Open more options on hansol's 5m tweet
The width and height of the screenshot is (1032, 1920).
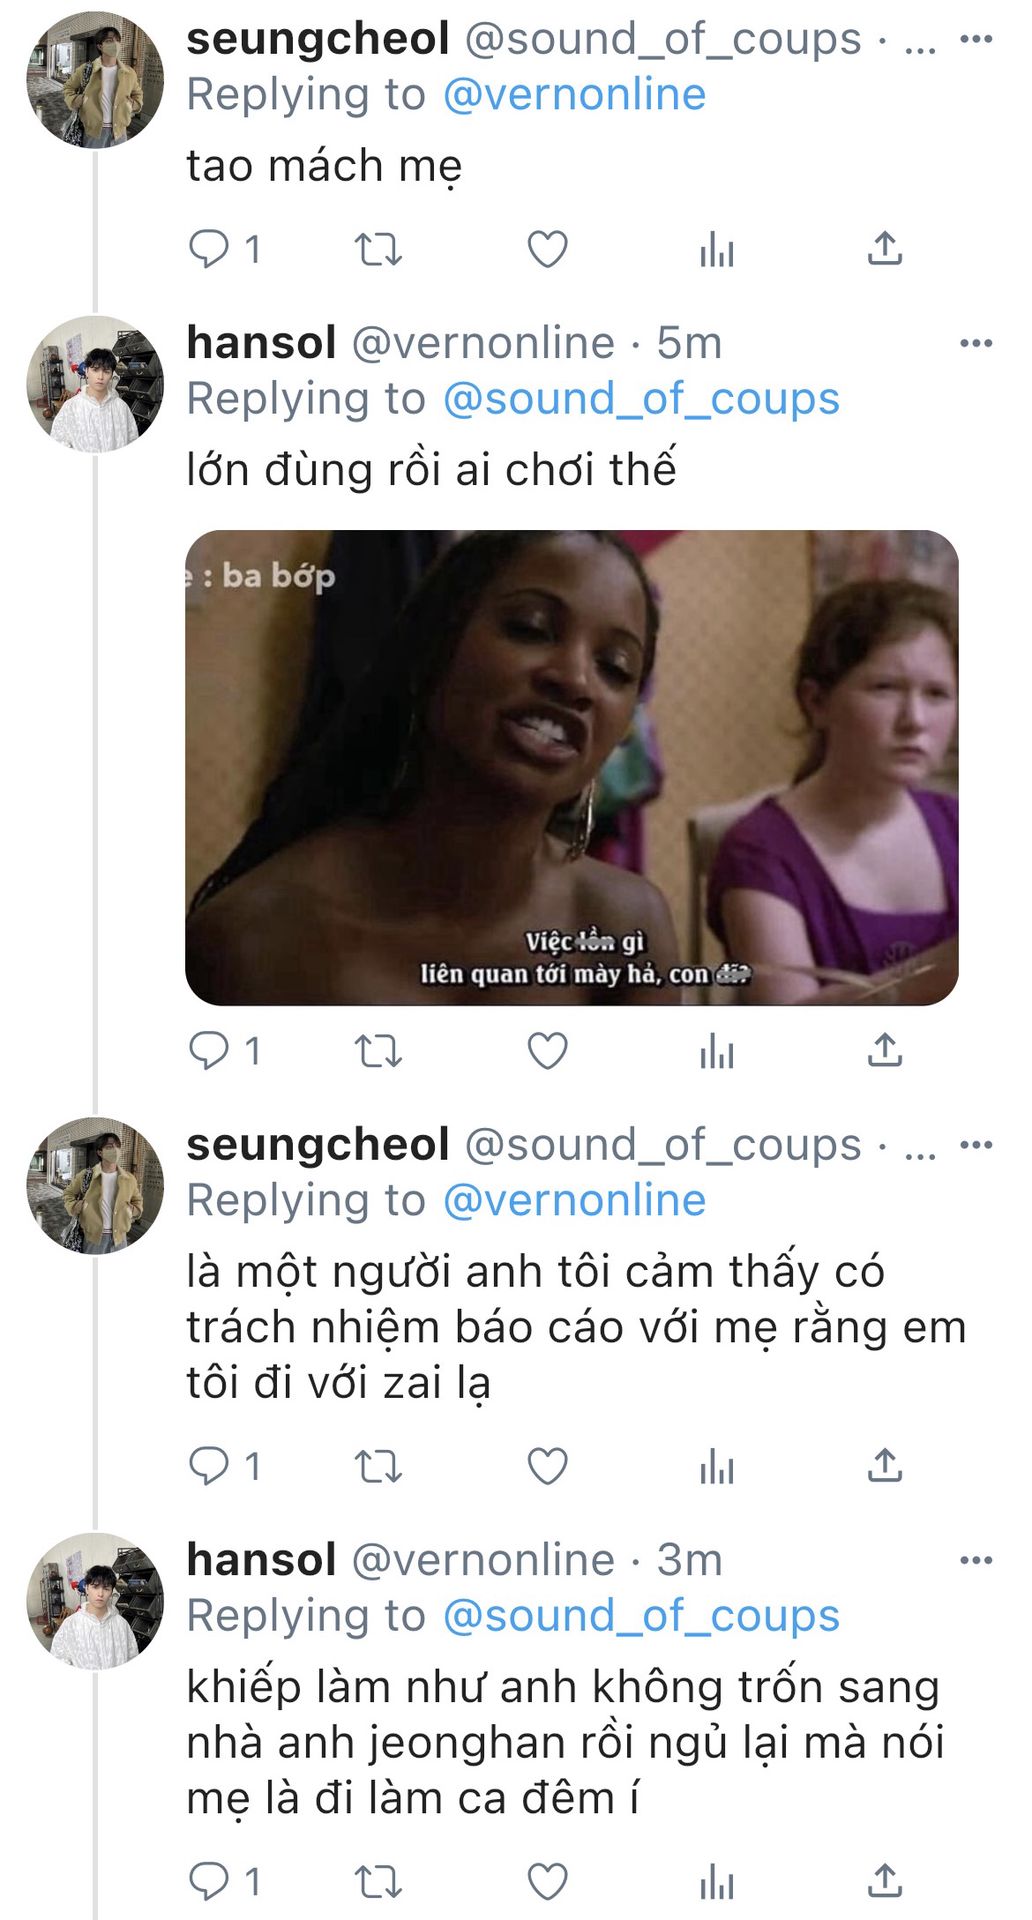coord(976,343)
